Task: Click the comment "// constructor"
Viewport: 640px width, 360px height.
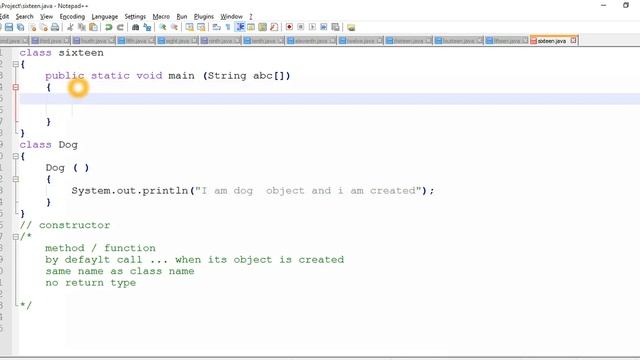Action: tap(65, 225)
